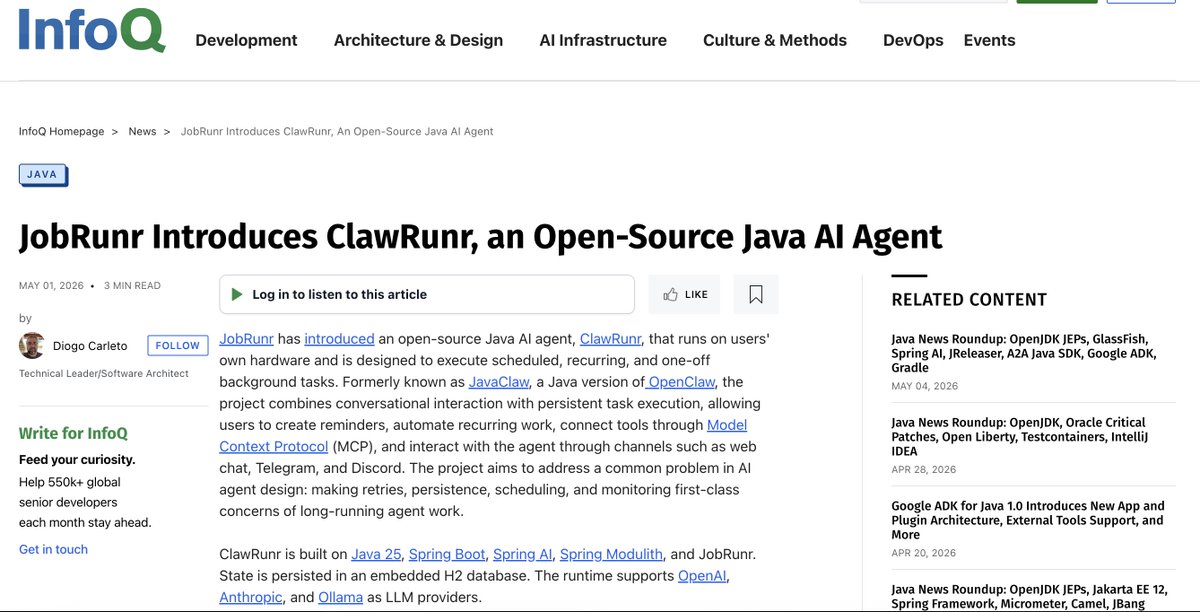Screen dimensions: 1200x612
Task: Bookmark this article with the bookmark icon
Action: point(756,294)
